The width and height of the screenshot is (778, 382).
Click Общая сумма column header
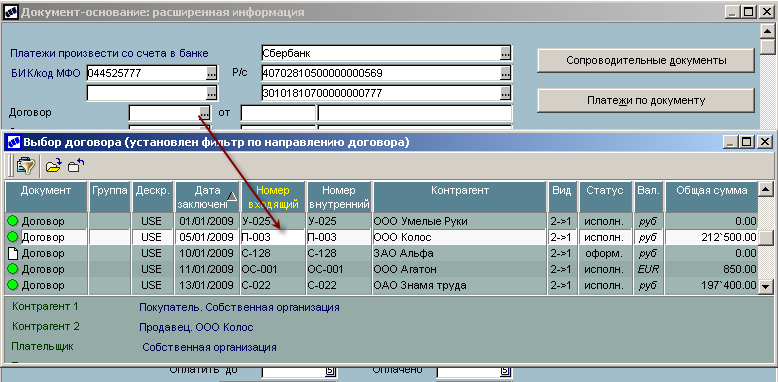pyautogui.click(x=711, y=197)
